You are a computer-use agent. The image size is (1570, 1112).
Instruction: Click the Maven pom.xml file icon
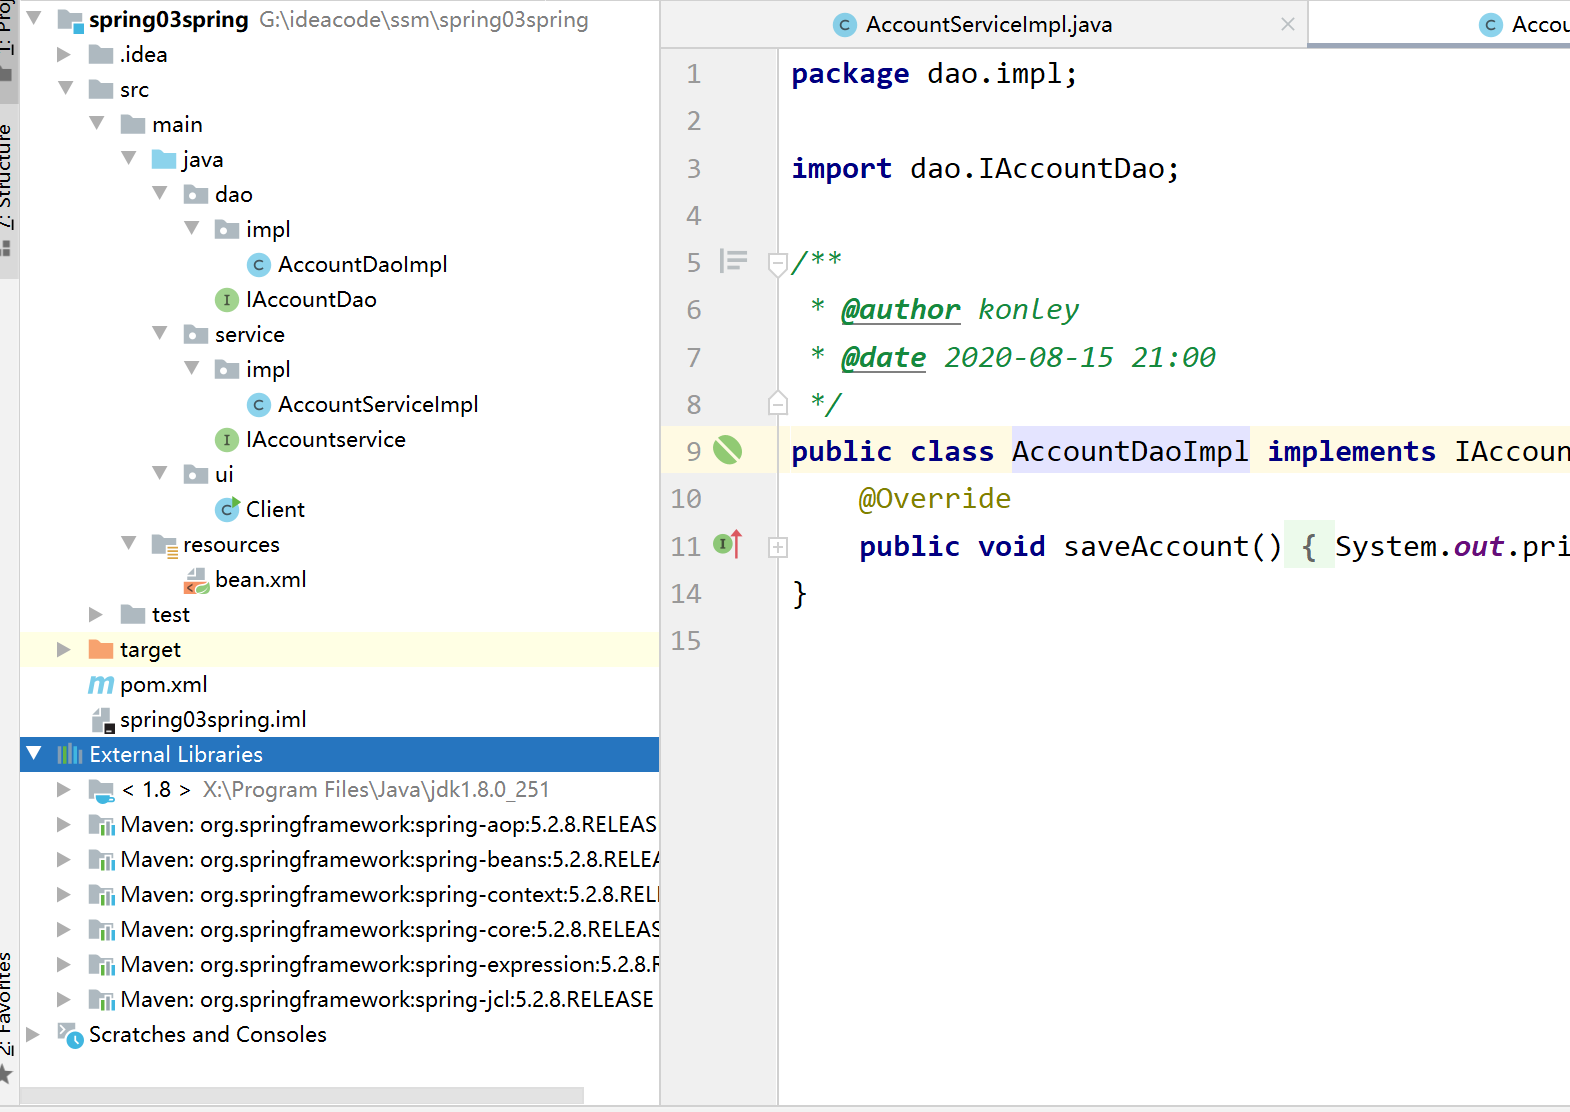(x=101, y=685)
